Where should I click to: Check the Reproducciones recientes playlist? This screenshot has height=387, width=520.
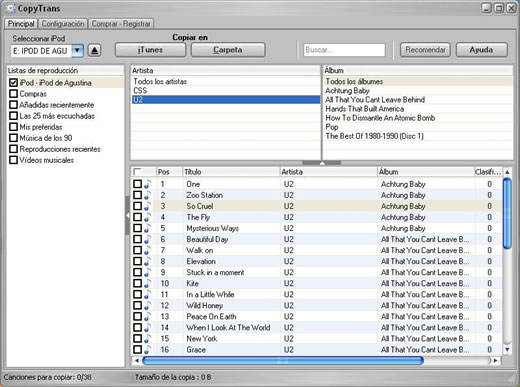[x=13, y=149]
